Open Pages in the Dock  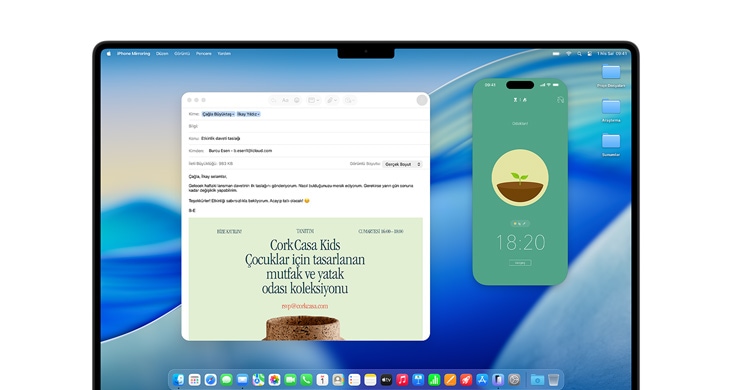(x=450, y=380)
